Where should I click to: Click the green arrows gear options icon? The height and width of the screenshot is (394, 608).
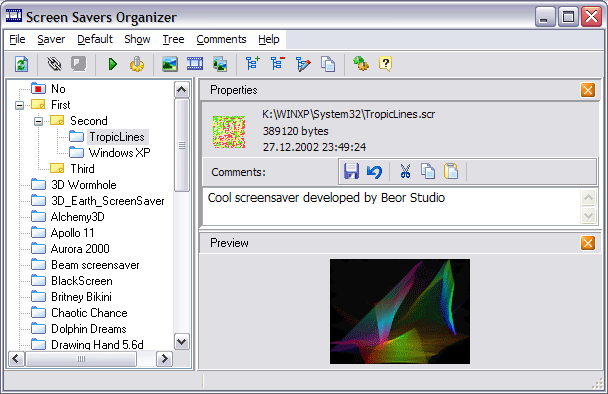click(x=361, y=64)
